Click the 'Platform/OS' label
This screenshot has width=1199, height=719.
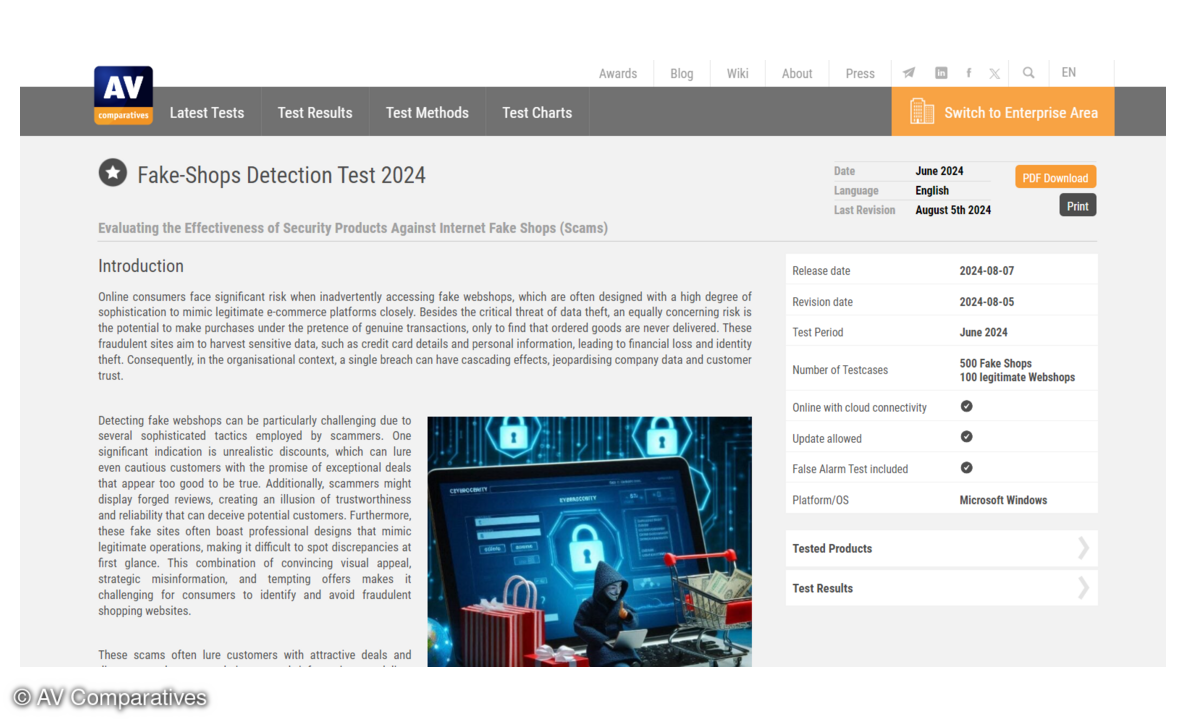click(820, 500)
